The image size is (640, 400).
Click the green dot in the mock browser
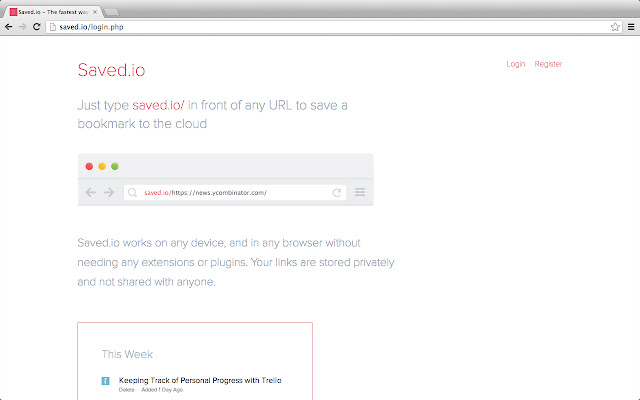[115, 166]
